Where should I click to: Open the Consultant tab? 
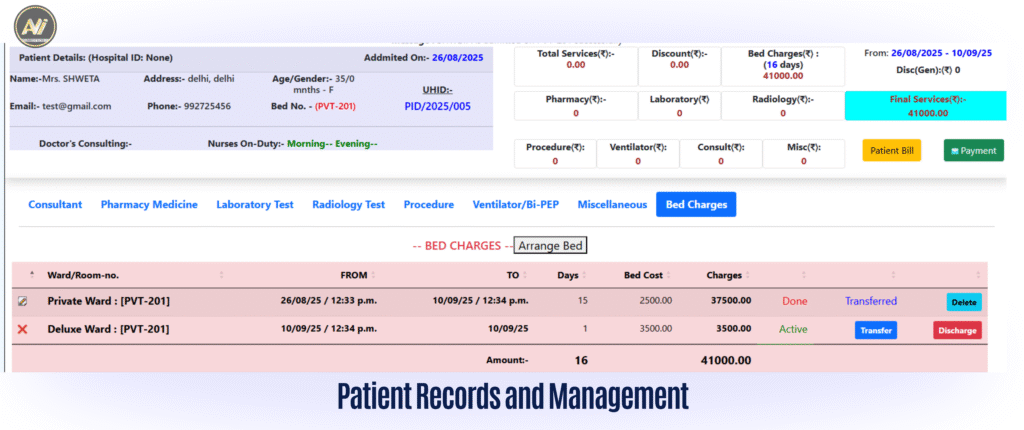55,205
